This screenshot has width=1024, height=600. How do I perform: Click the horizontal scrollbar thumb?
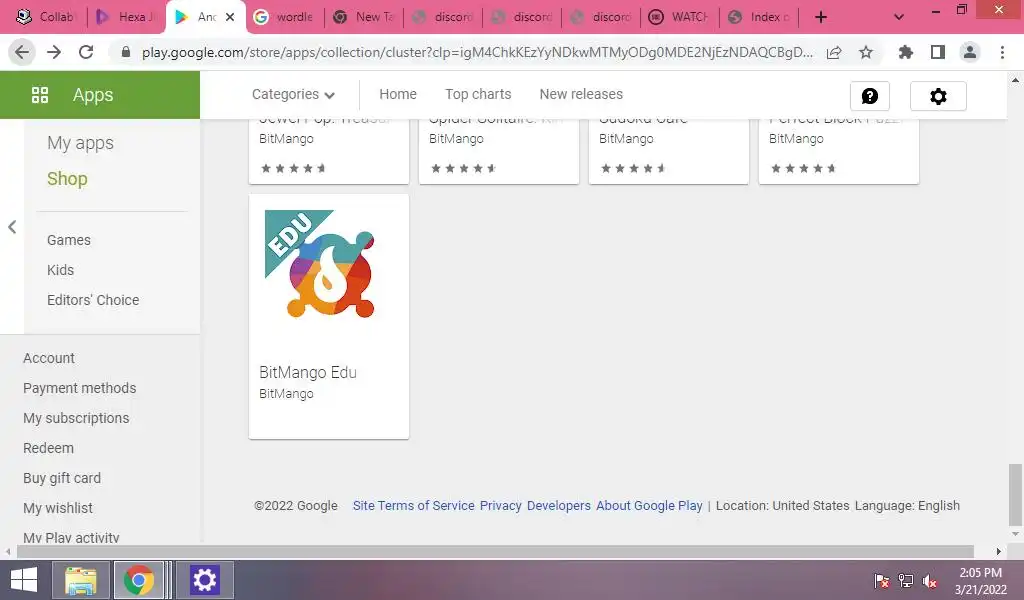495,552
